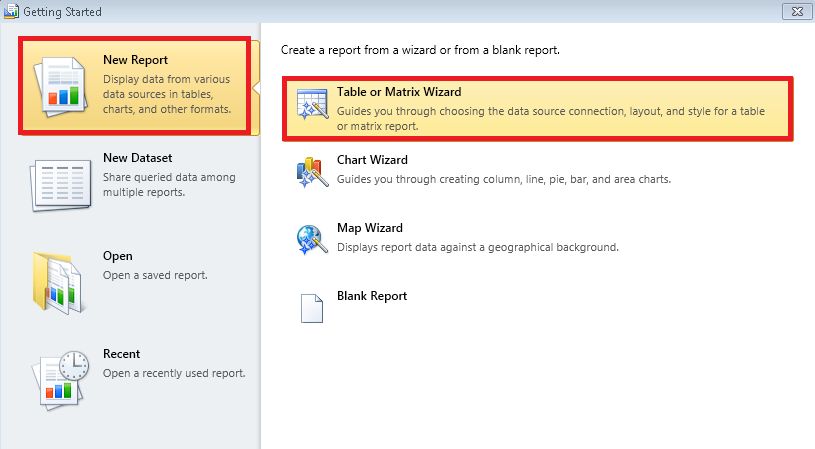
Task: Click the Blank Report page icon
Action: [x=311, y=309]
